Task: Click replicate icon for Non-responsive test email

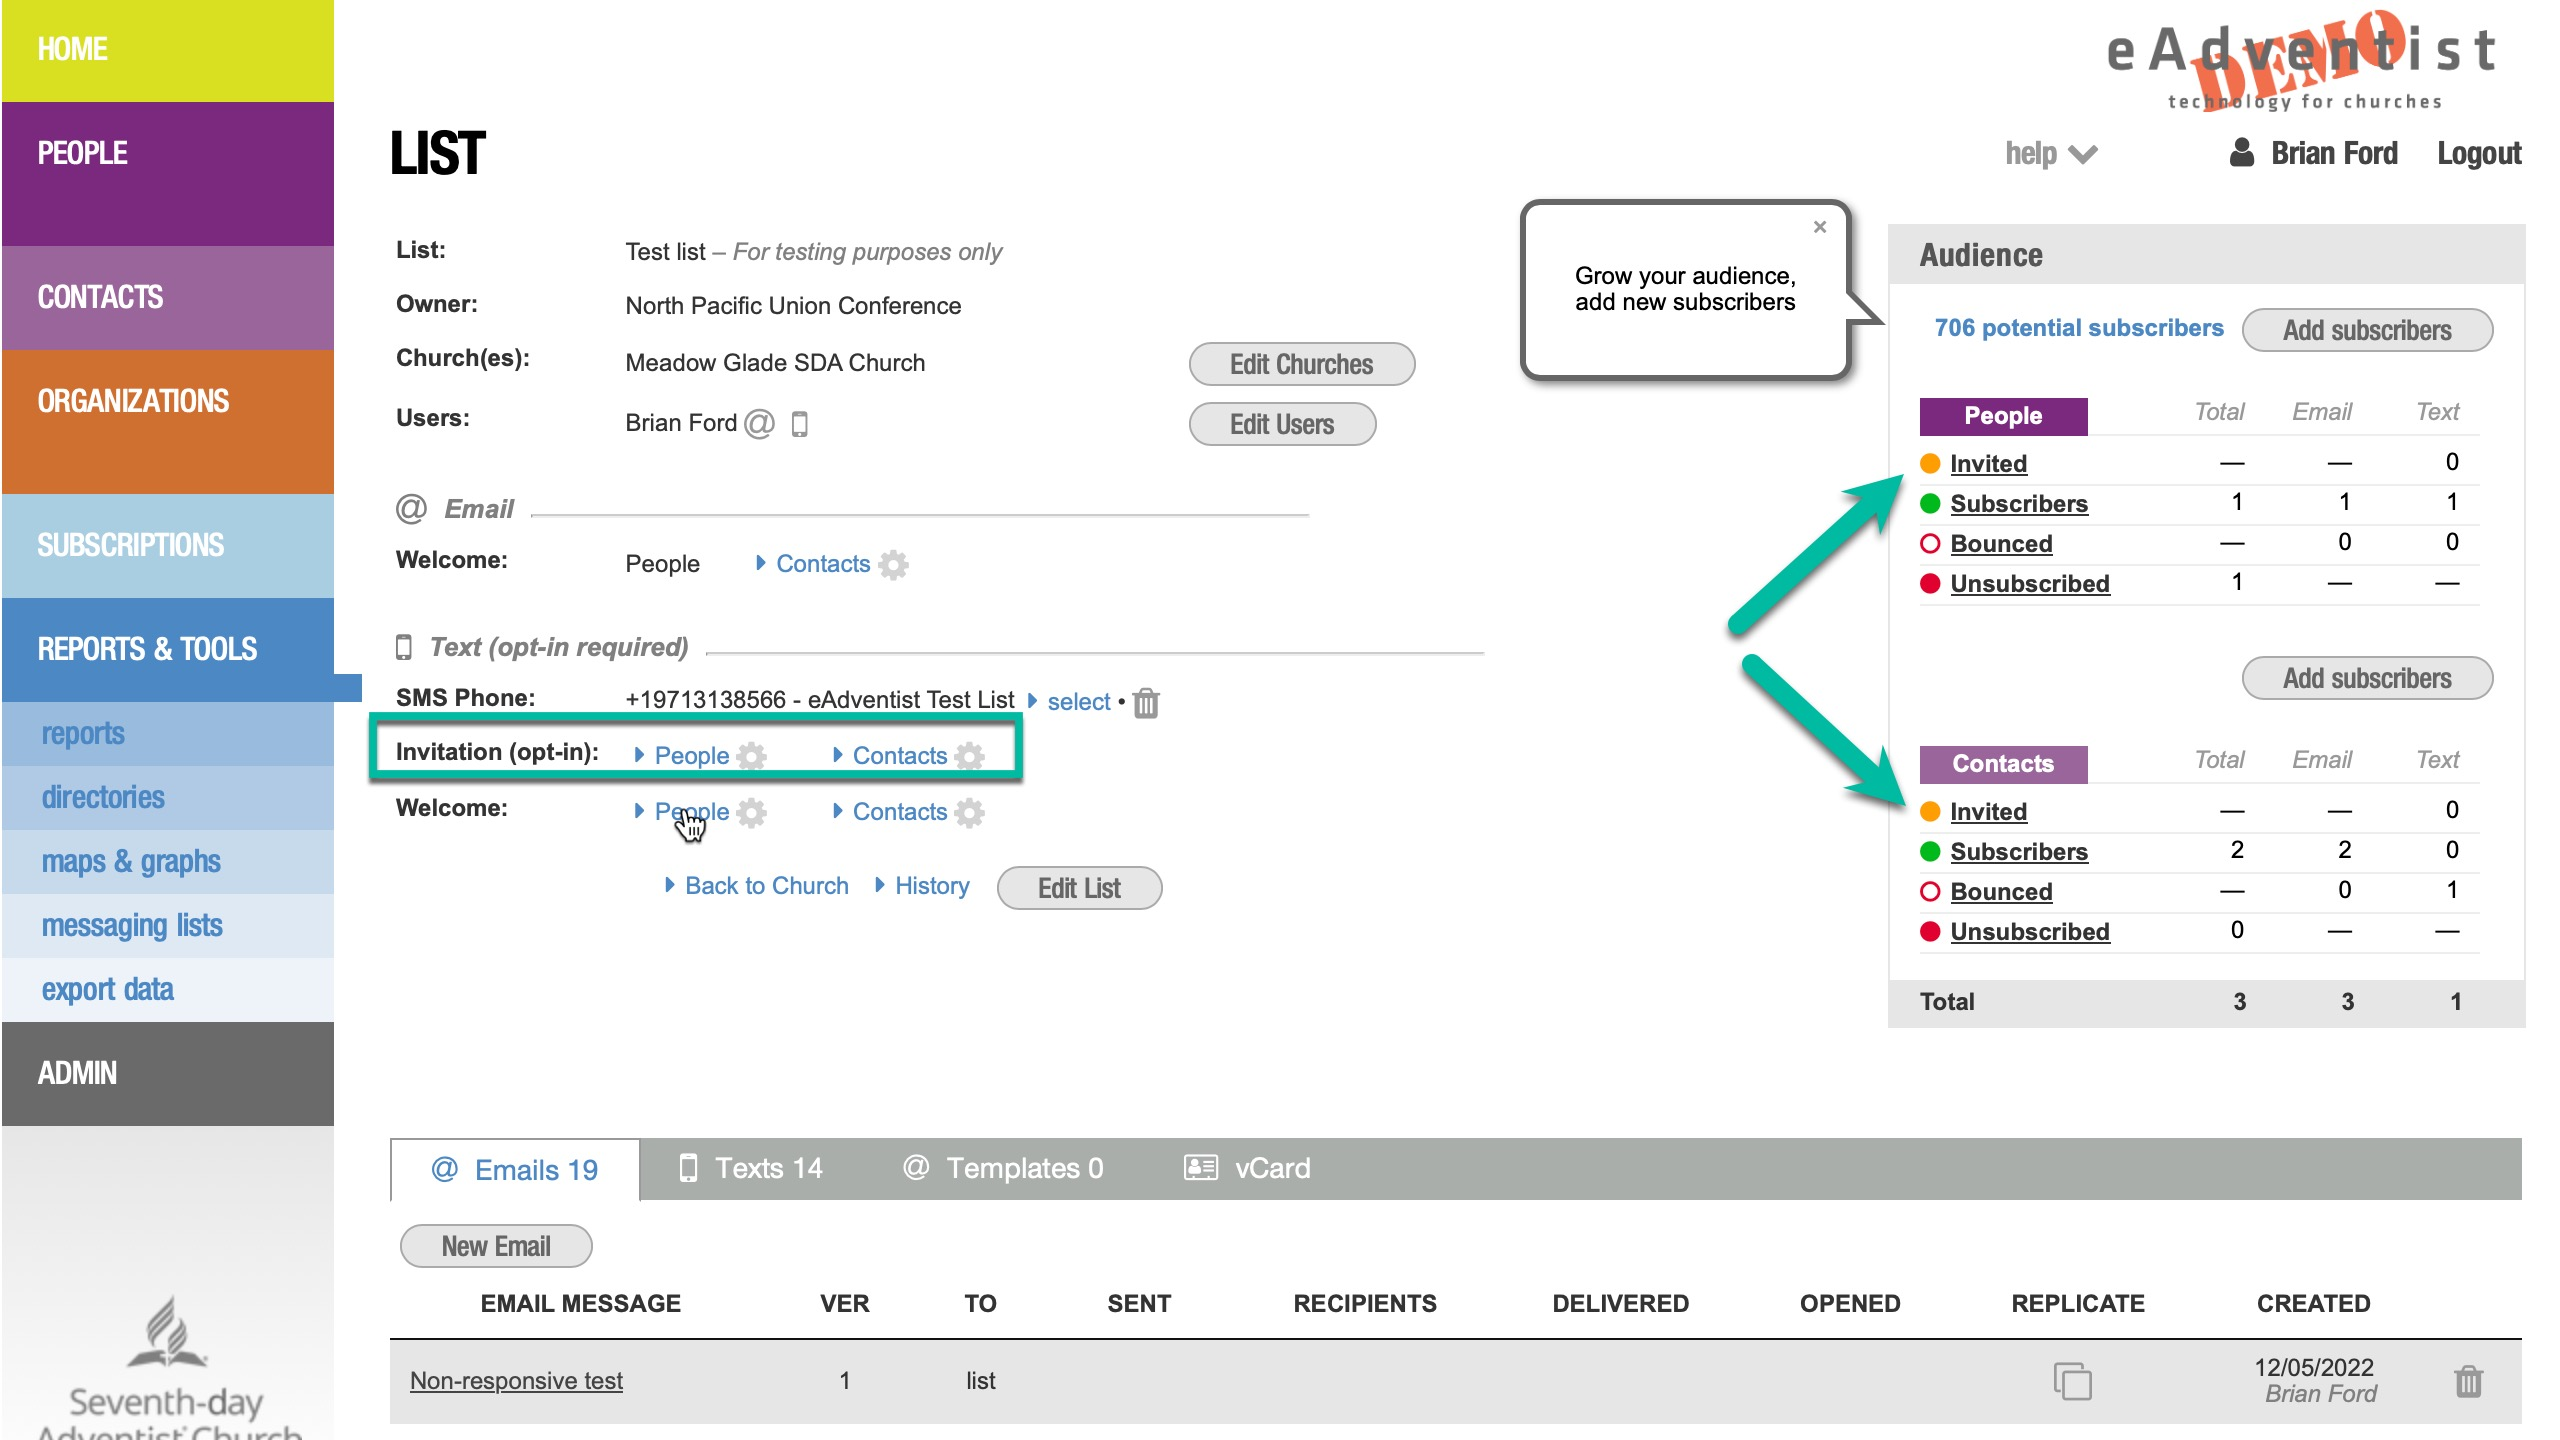Action: tap(2072, 1381)
